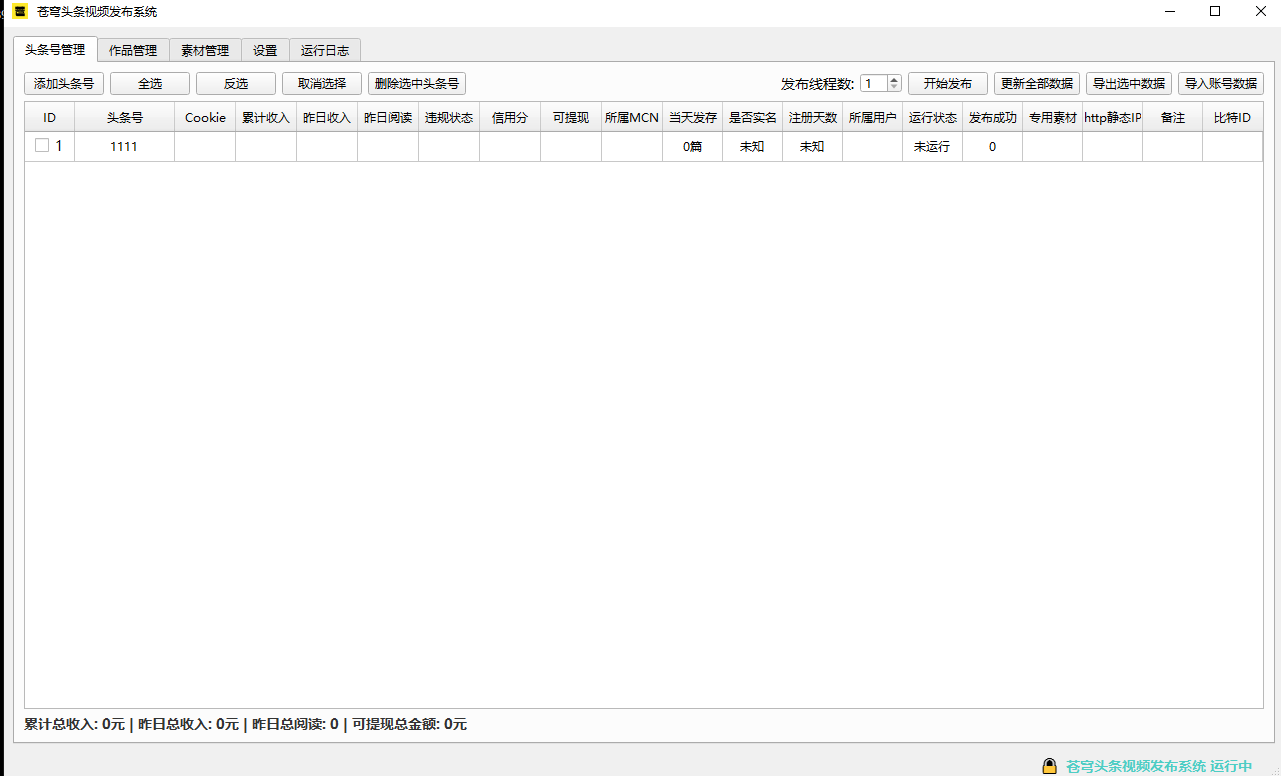Viewport: 1281px width, 776px height.
Task: Click 删除选中头条号 button
Action: [x=417, y=84]
